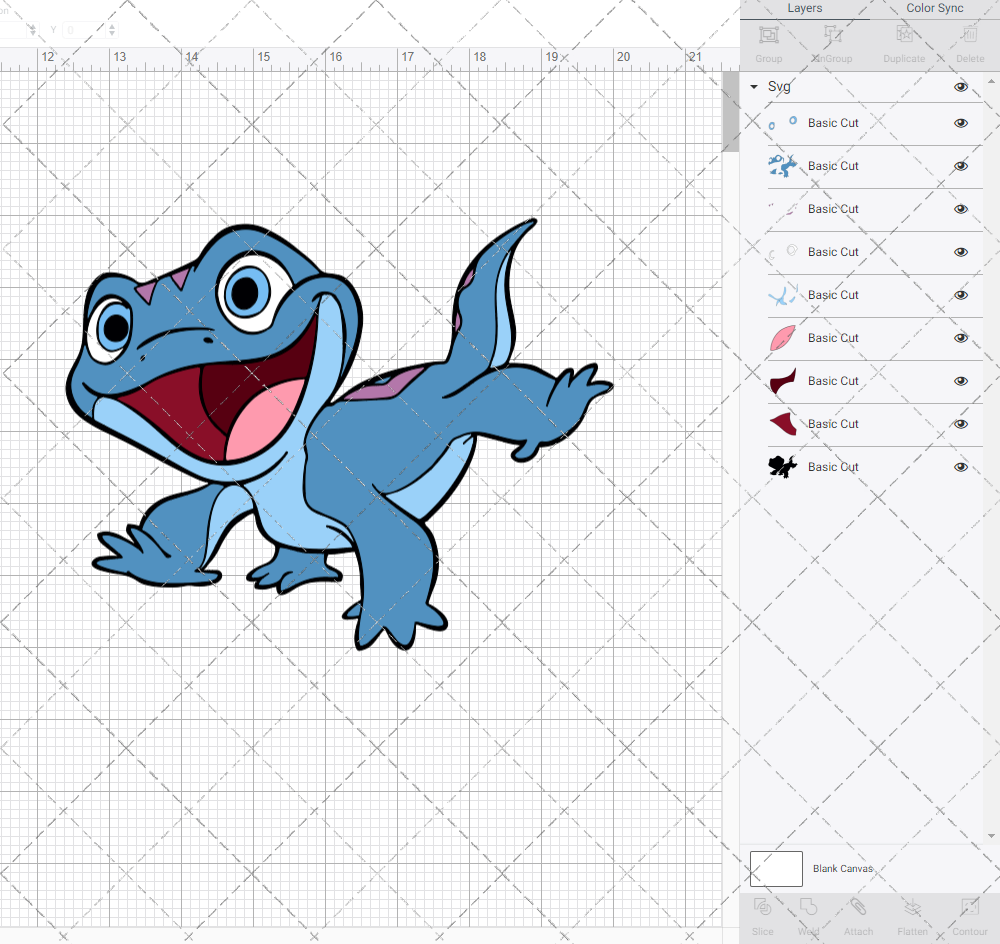Click the Basic Cut text beside the medium-blue body
This screenshot has width=1000, height=944.
pos(833,166)
